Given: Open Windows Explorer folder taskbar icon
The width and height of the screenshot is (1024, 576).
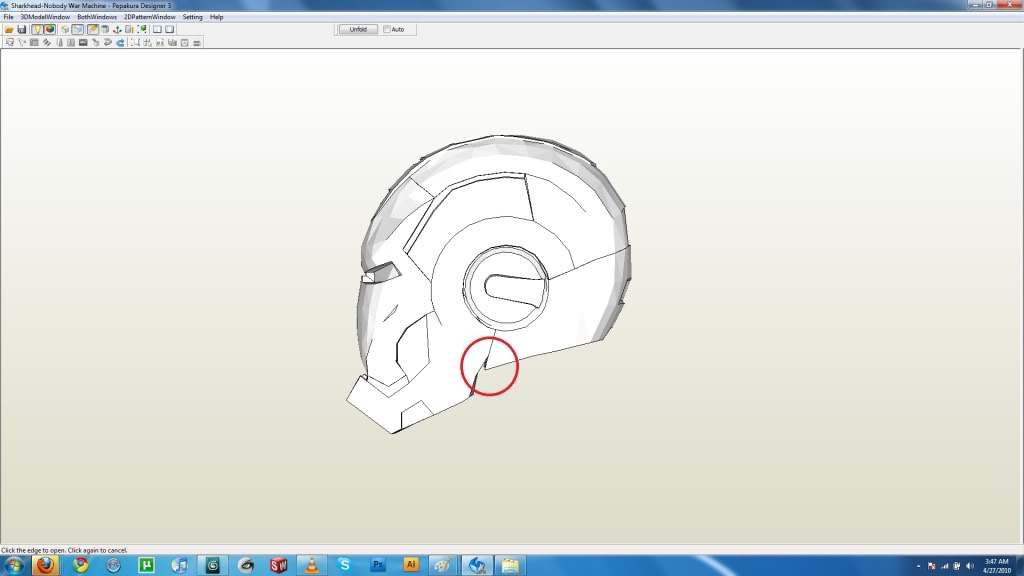Looking at the screenshot, I should (510, 565).
